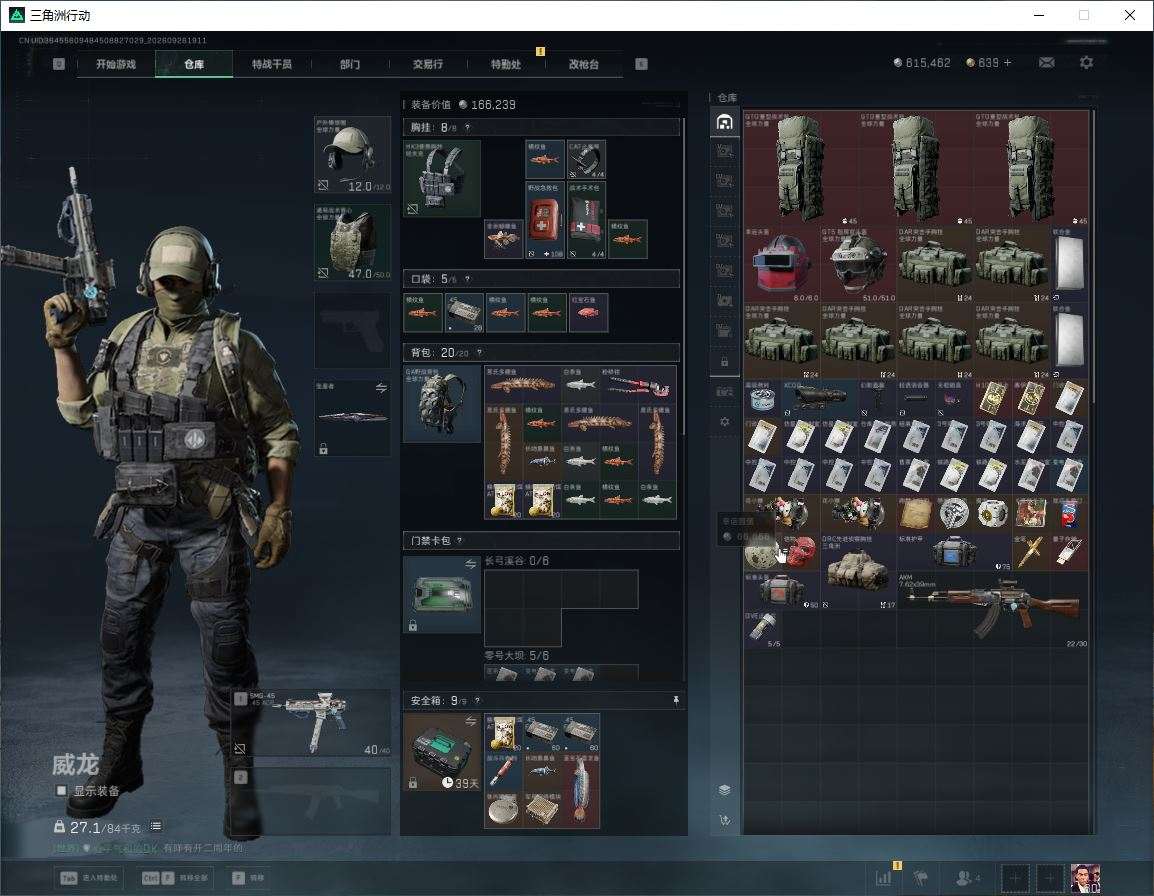Screen dimensions: 1154x896
Task: Select the SMG-45 primary weapon slot
Action: [x=311, y=723]
